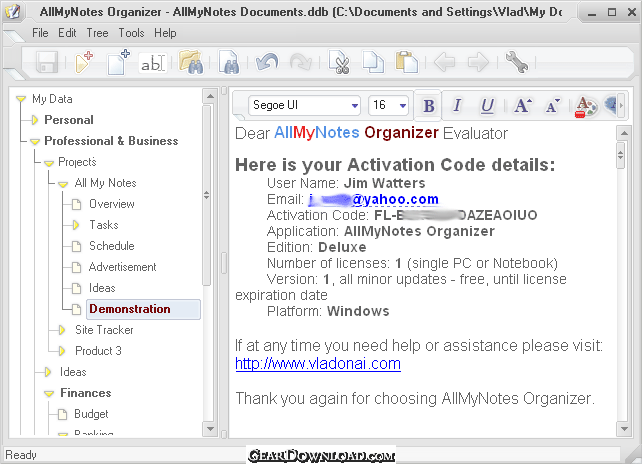Viewport: 642px width, 464px height.
Task: Show more formatting toolbar buttons arrow
Action: 621,106
